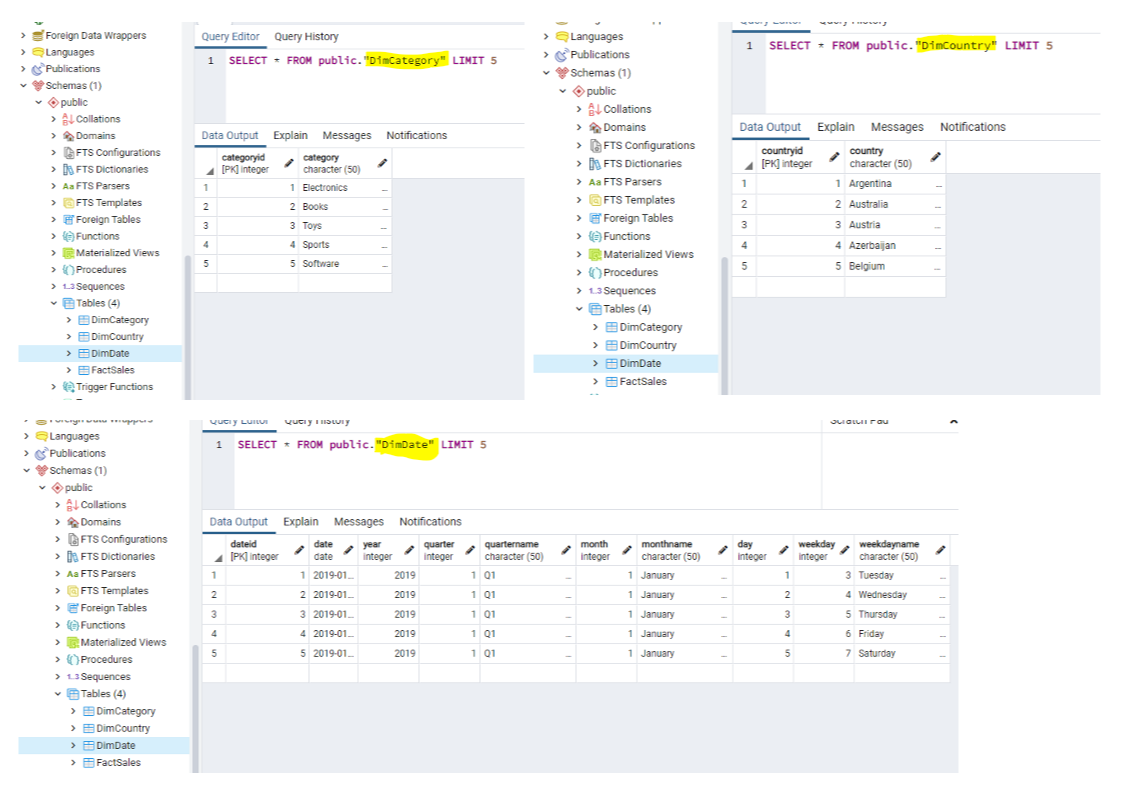The width and height of the screenshot is (1137, 790).
Task: Click the ellipsis button in the Toys cell
Action: pyautogui.click(x=384, y=227)
